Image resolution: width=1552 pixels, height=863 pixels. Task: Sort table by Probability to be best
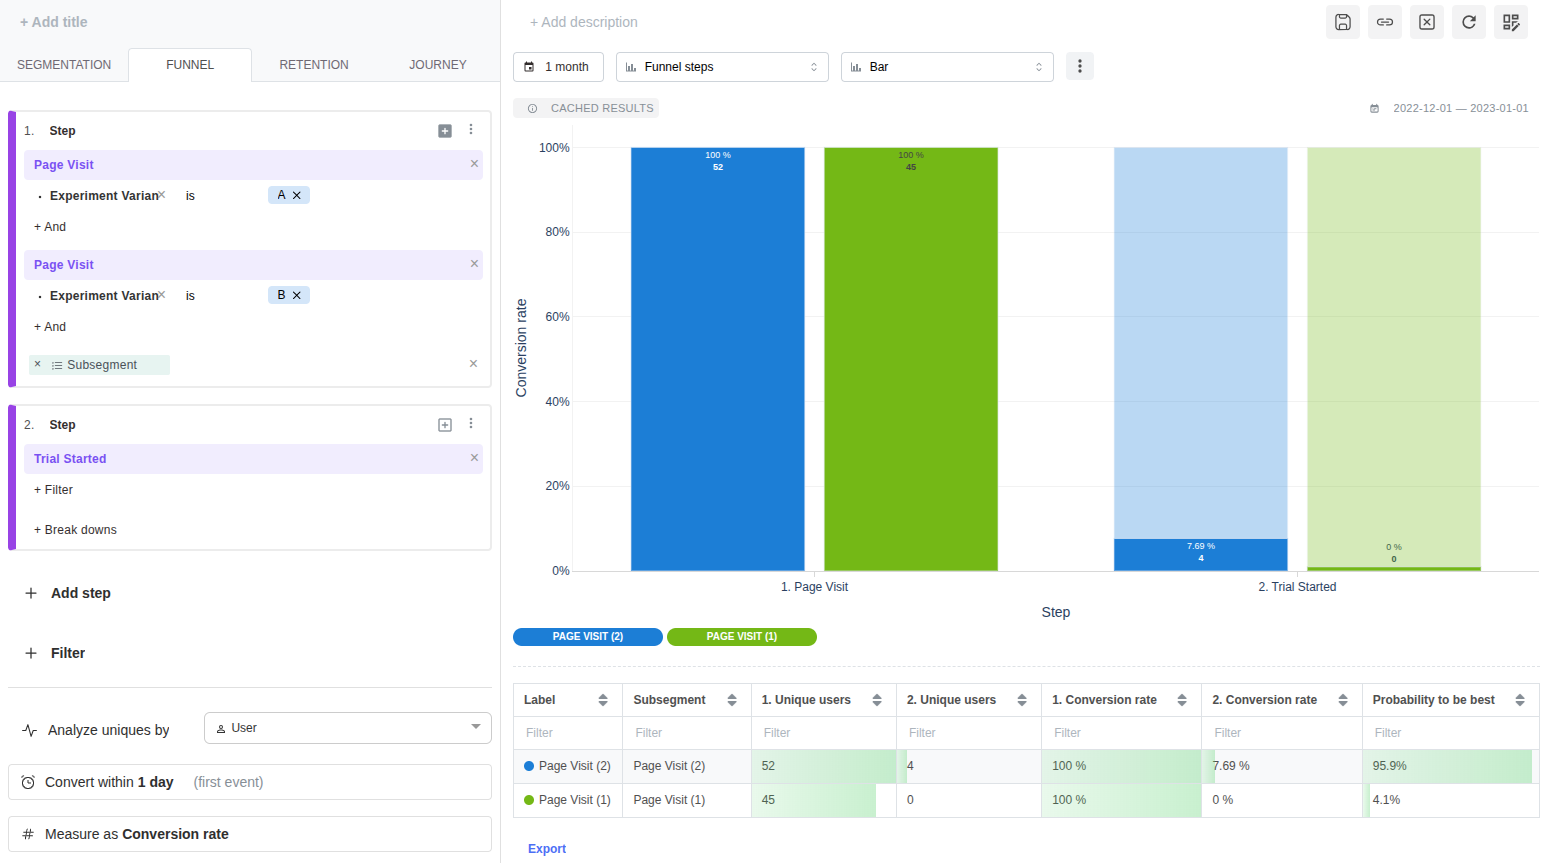(1519, 700)
